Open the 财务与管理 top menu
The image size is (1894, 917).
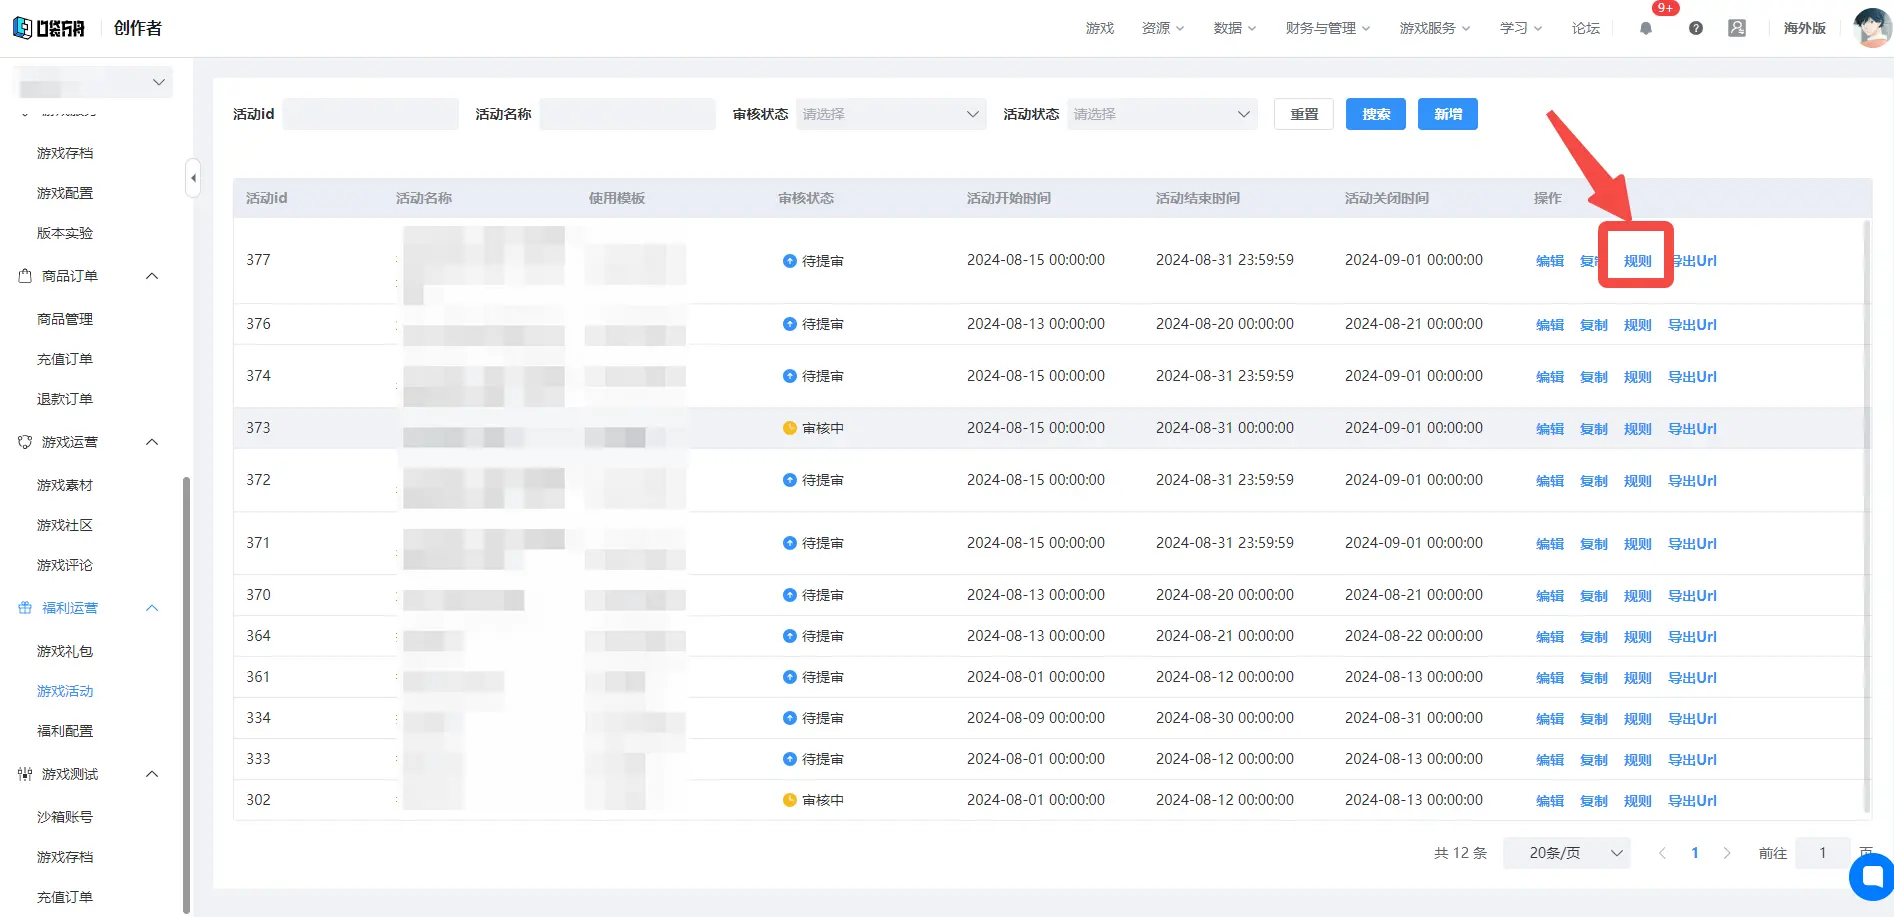pyautogui.click(x=1328, y=28)
